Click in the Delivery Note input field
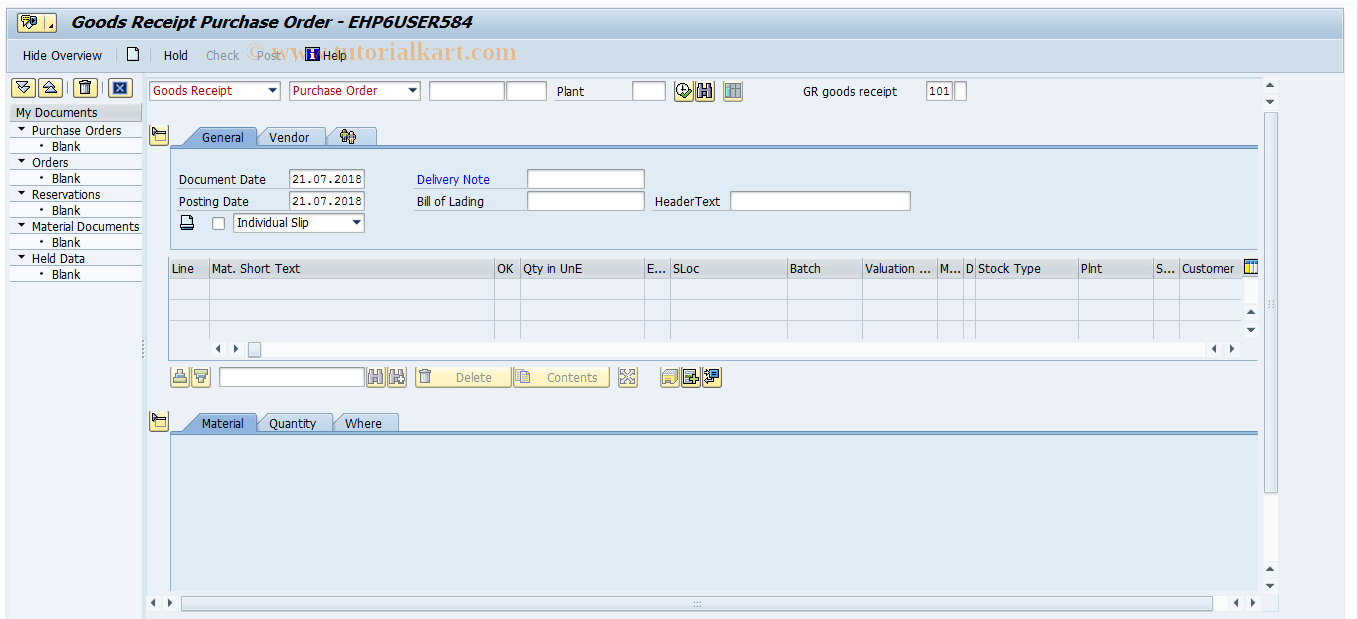 click(x=585, y=179)
